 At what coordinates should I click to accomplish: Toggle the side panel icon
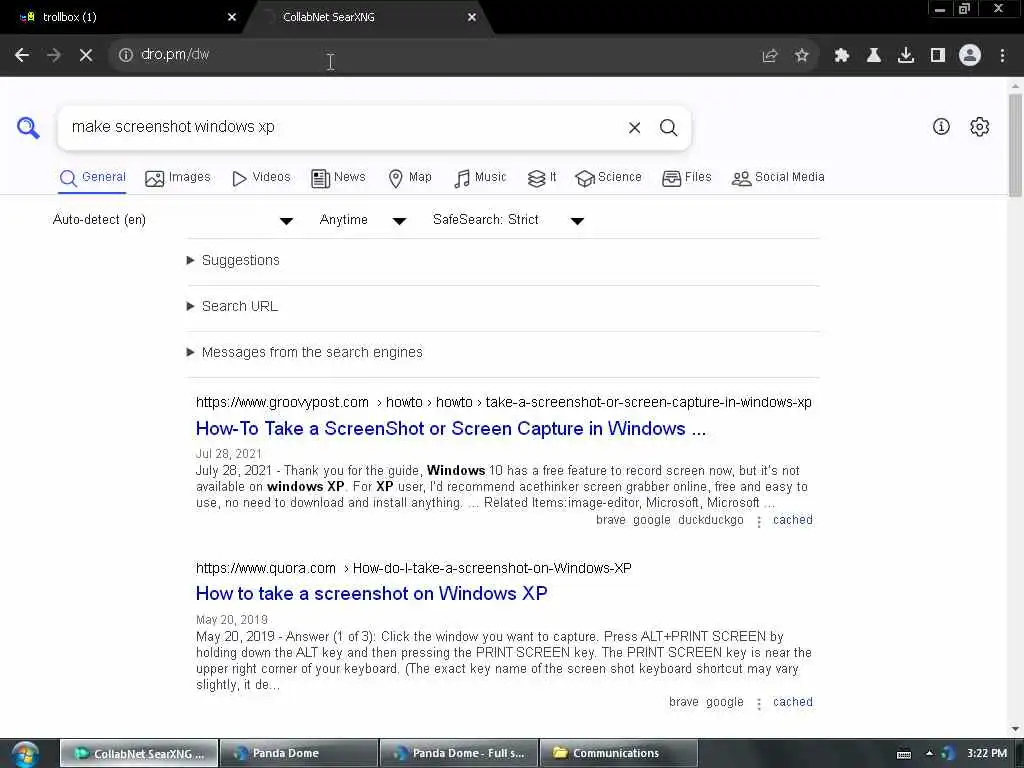pos(938,56)
